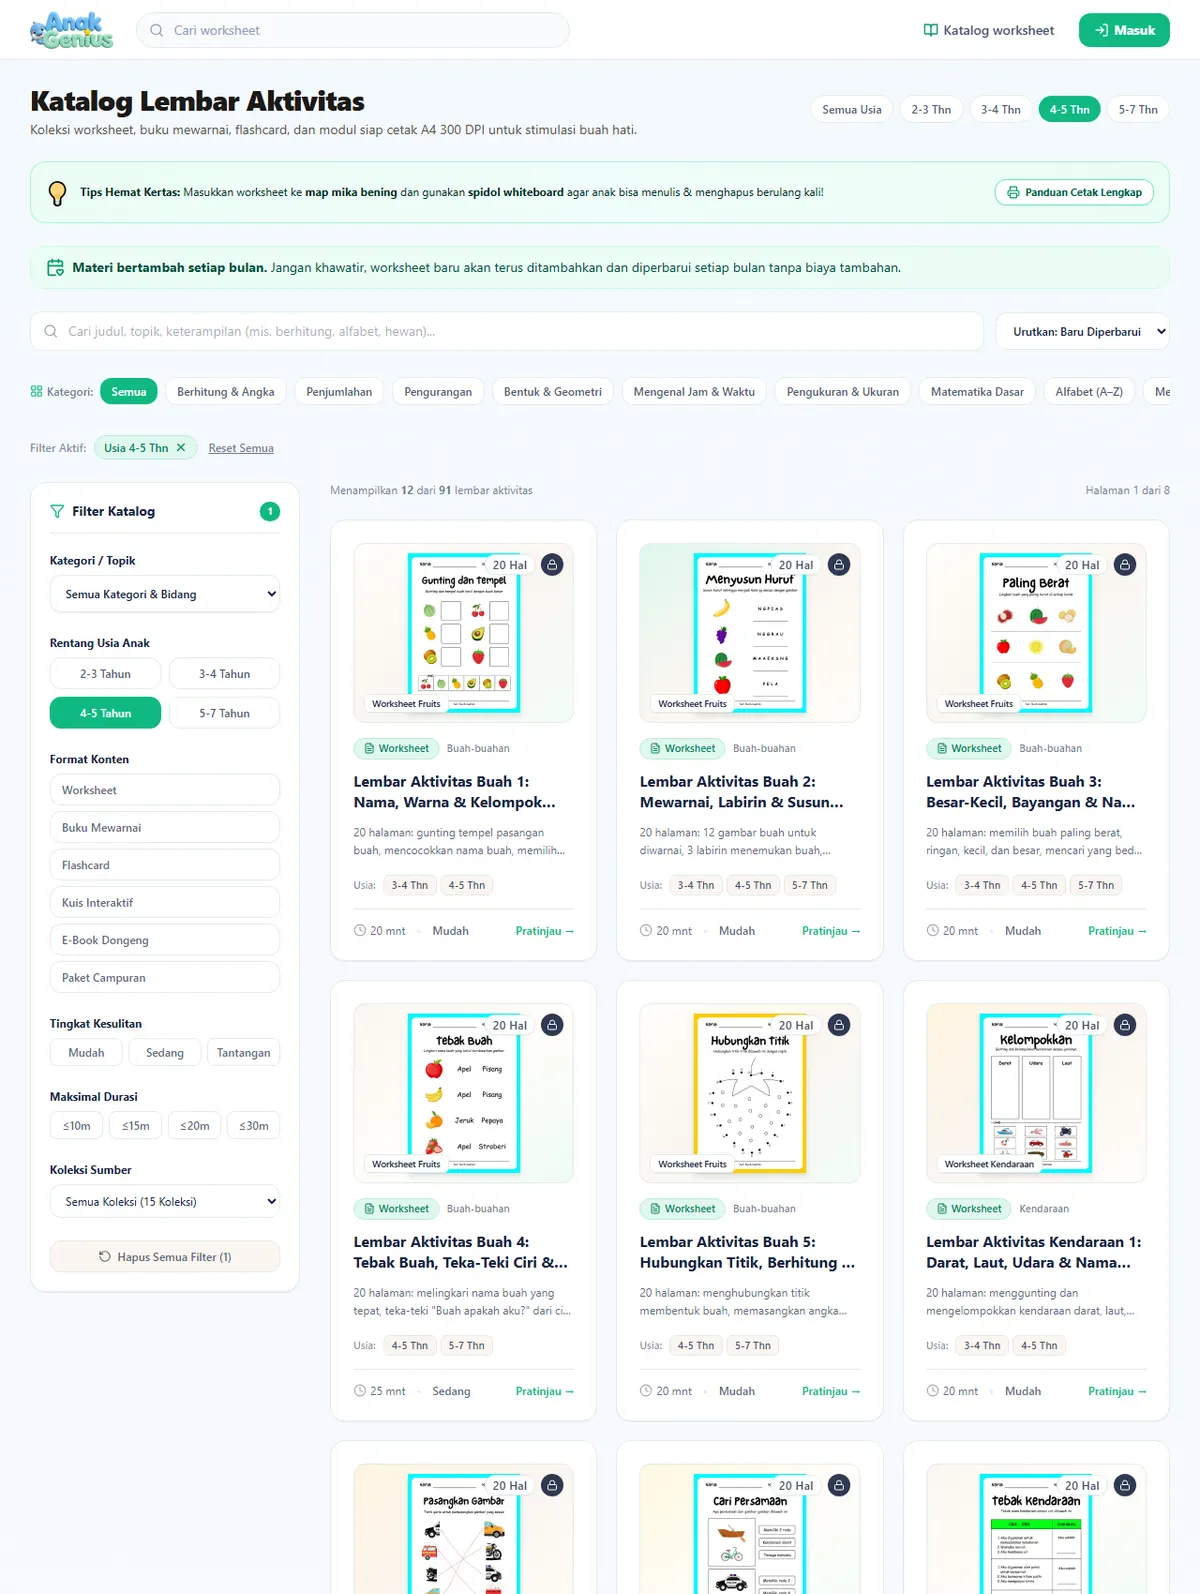This screenshot has height=1594, width=1200.
Task: Toggle the 5-7 Tahun age range filter
Action: tap(224, 713)
